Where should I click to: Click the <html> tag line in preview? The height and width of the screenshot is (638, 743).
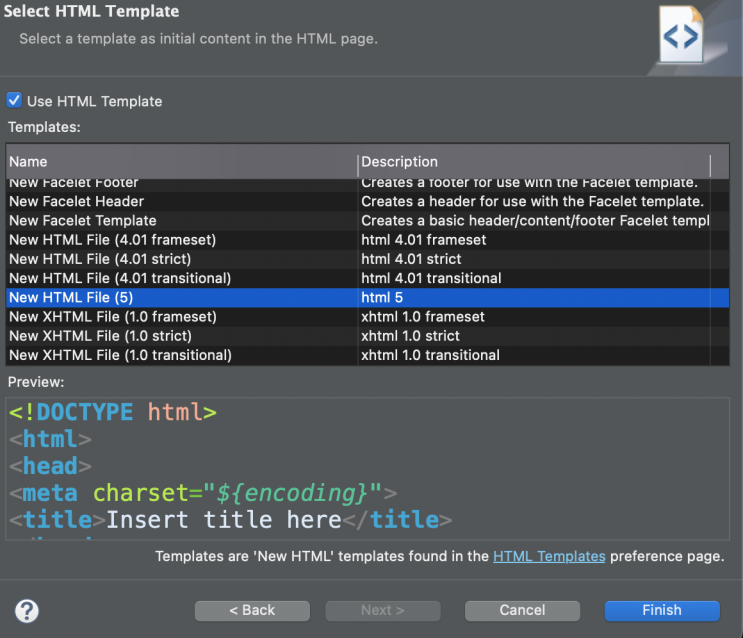pyautogui.click(x=50, y=439)
